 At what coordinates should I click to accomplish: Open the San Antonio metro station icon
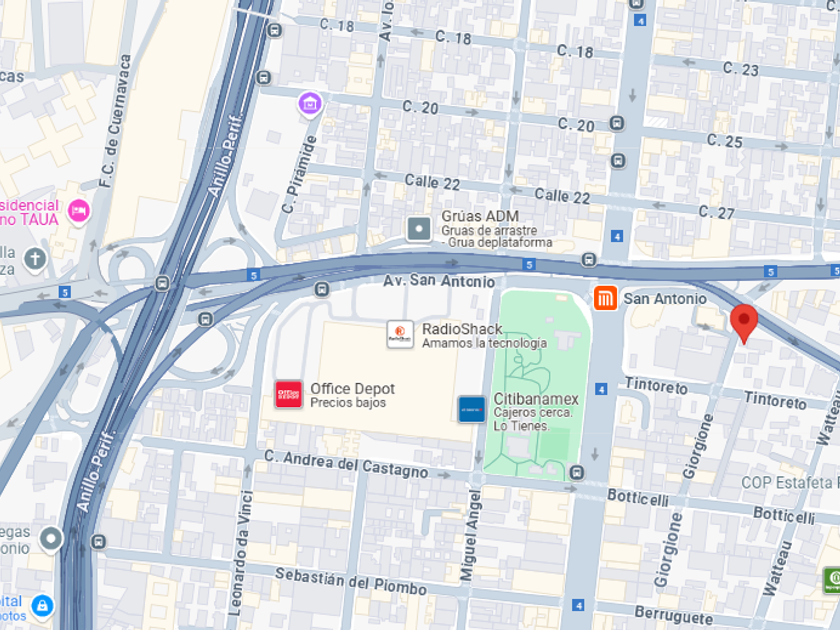[605, 298]
